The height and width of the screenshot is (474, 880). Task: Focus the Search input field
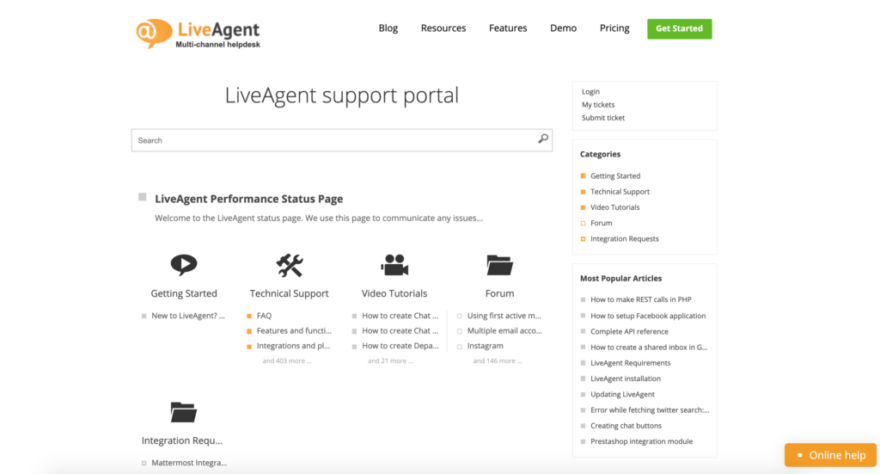330,140
